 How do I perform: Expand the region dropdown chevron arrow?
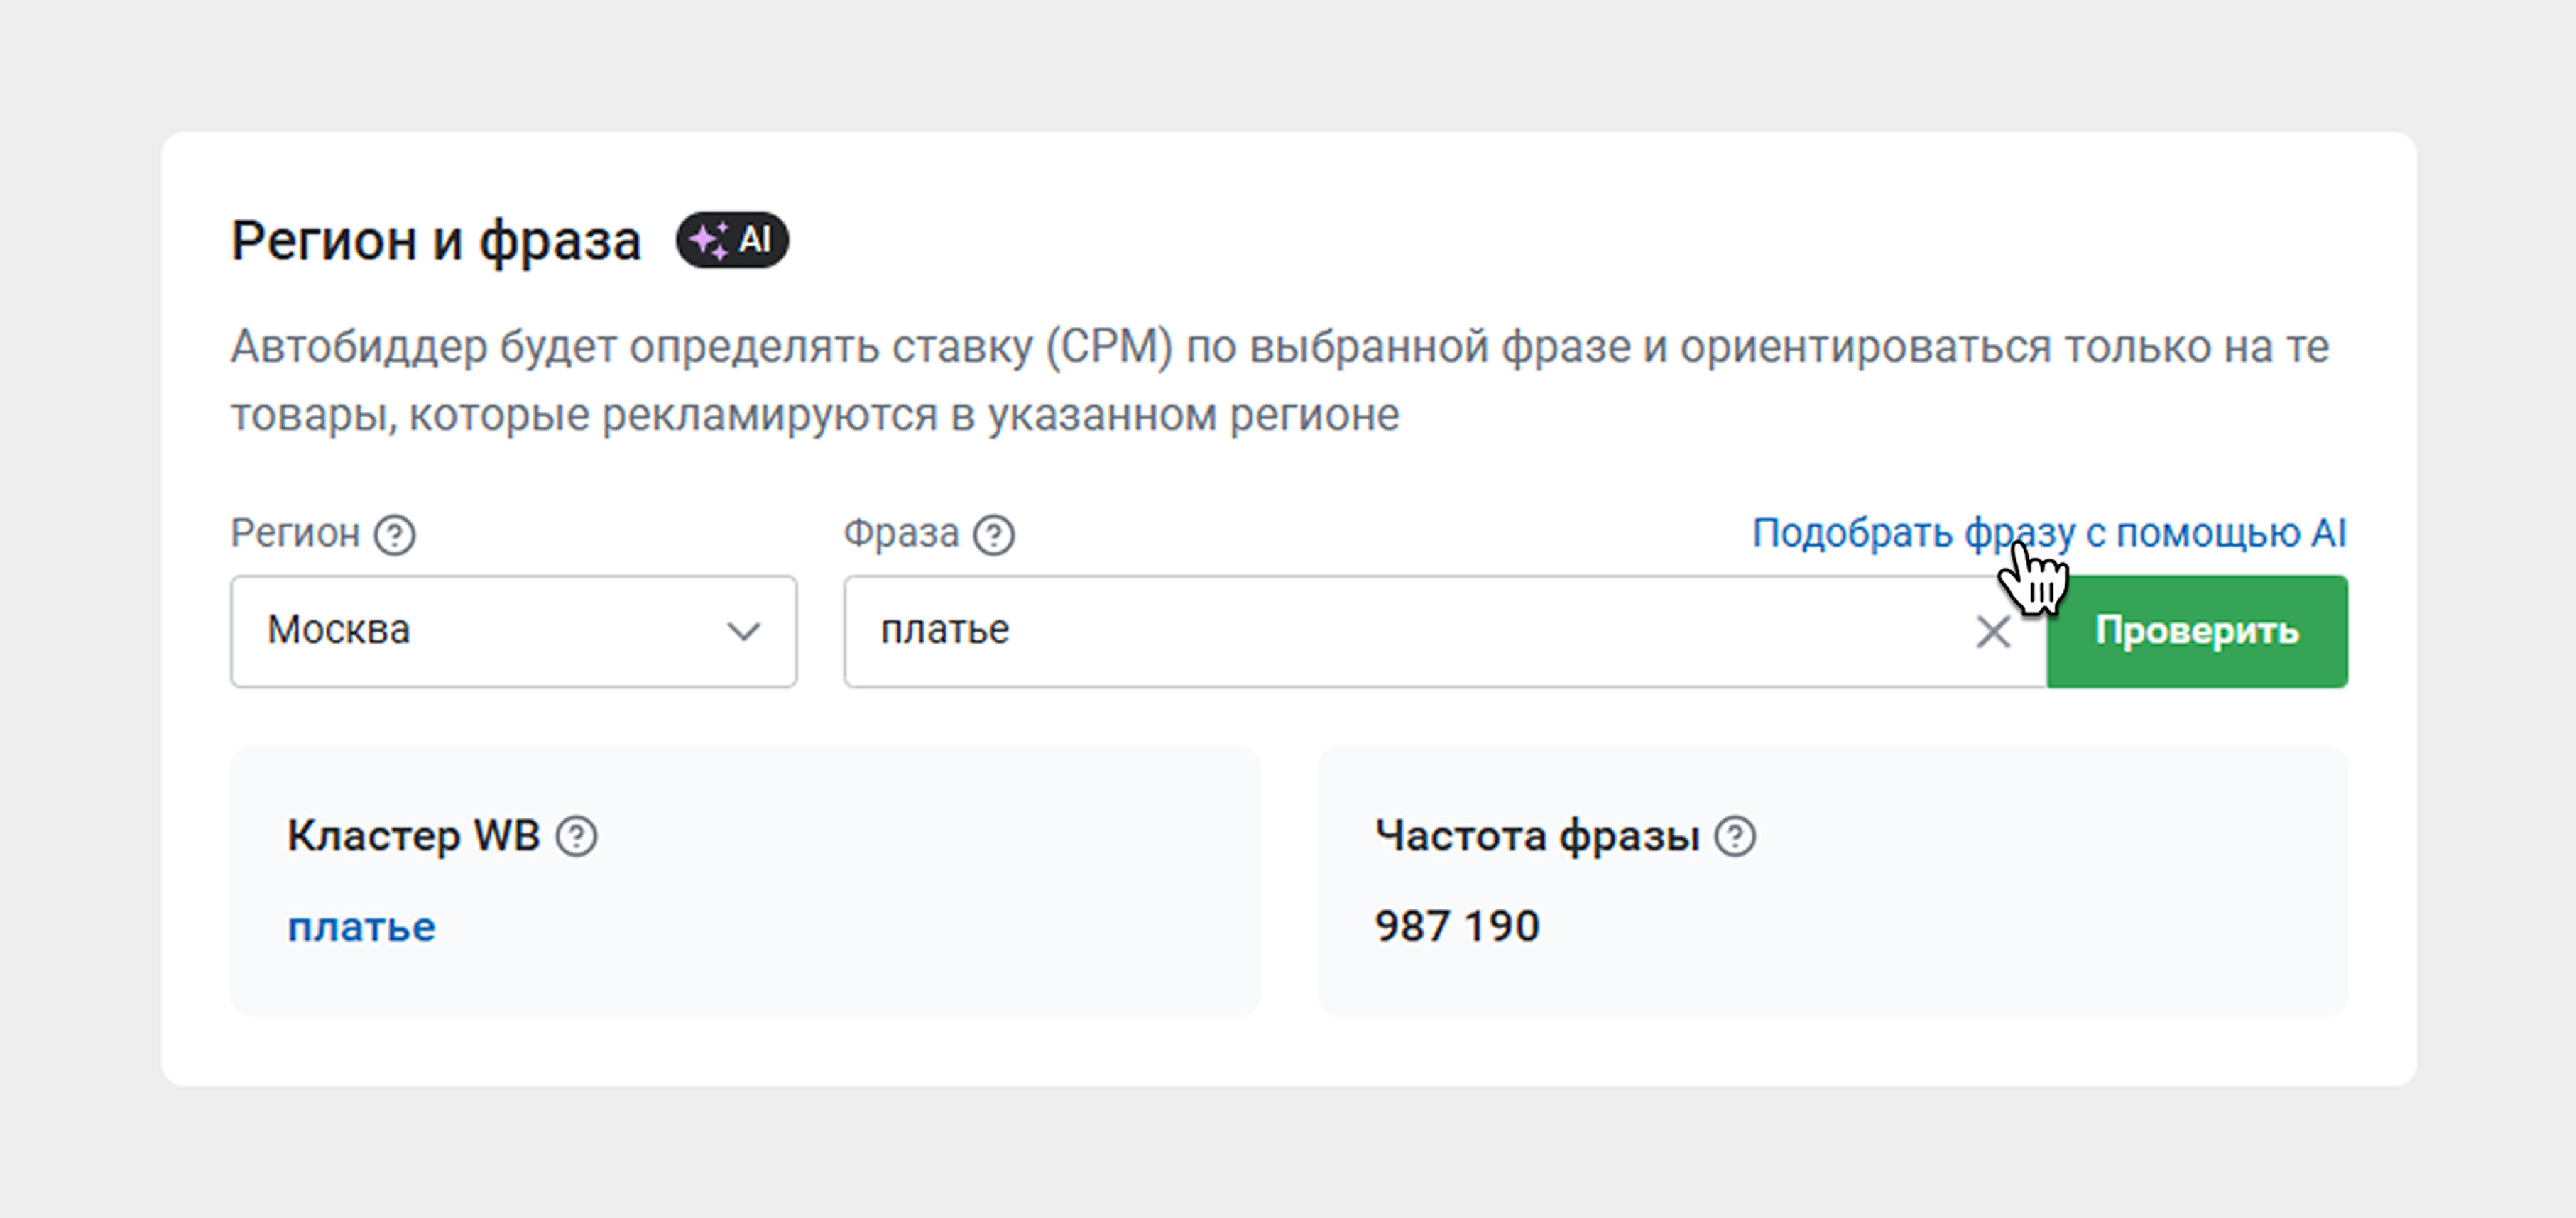click(x=743, y=632)
